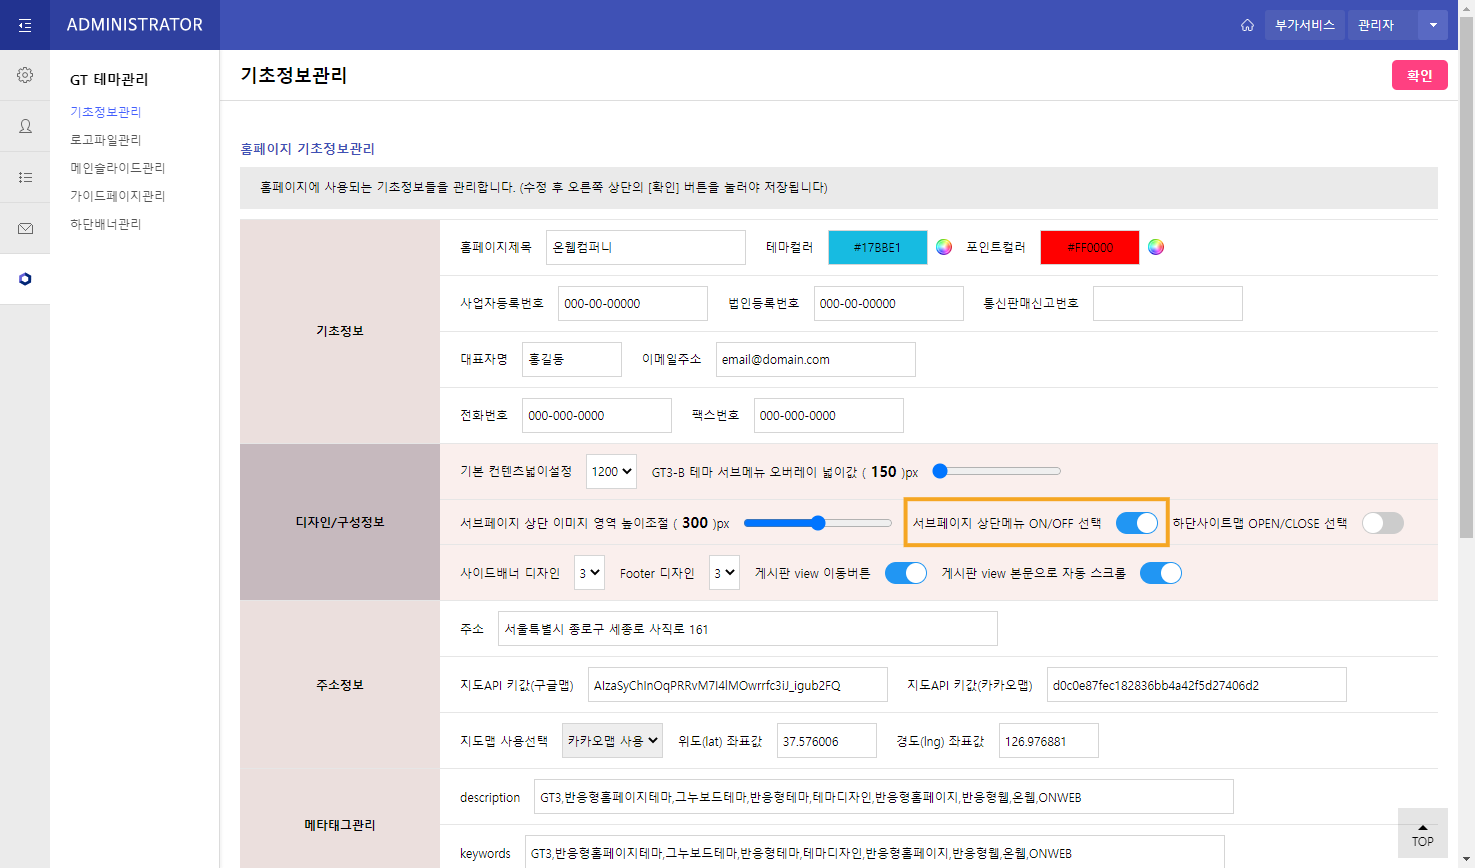Click the description meta tag input field
Image resolution: width=1475 pixels, height=868 pixels.
884,797
